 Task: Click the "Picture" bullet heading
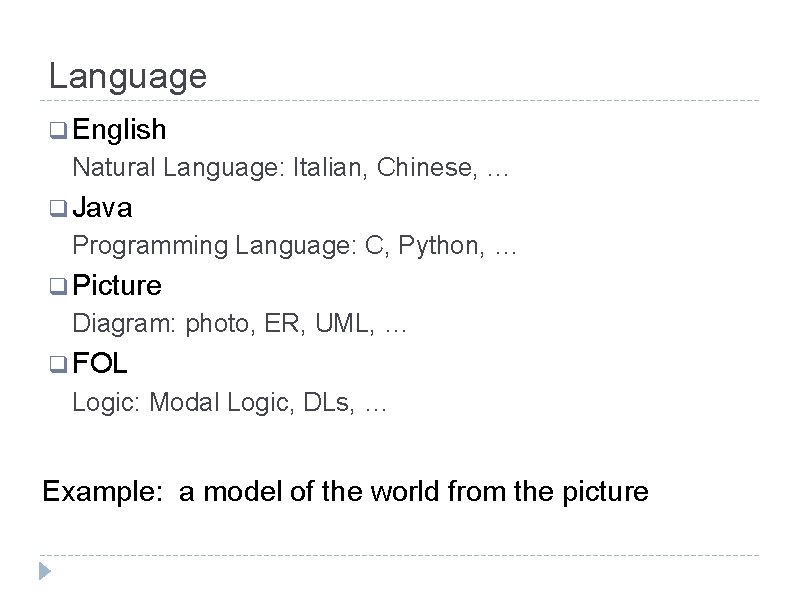pos(117,285)
